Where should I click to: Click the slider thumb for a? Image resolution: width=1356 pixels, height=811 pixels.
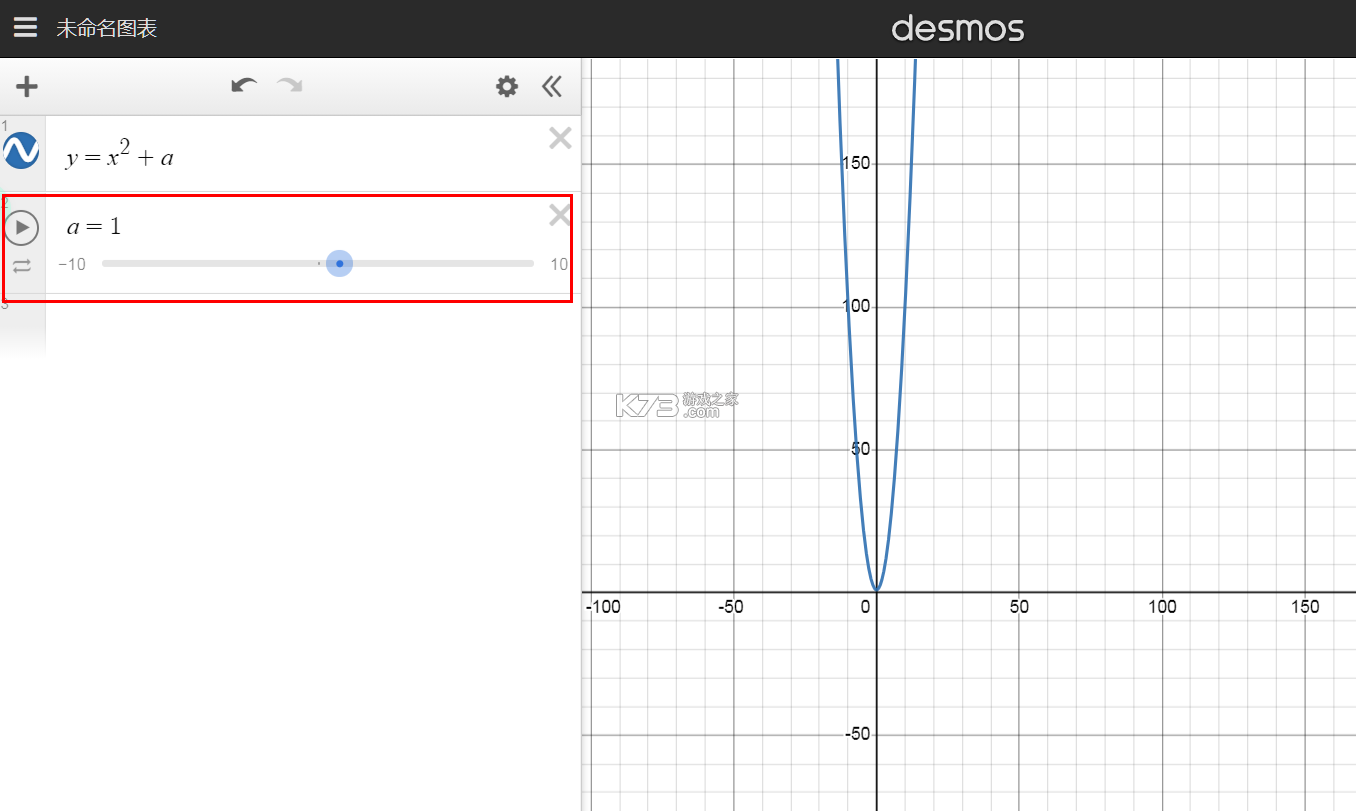tap(340, 264)
